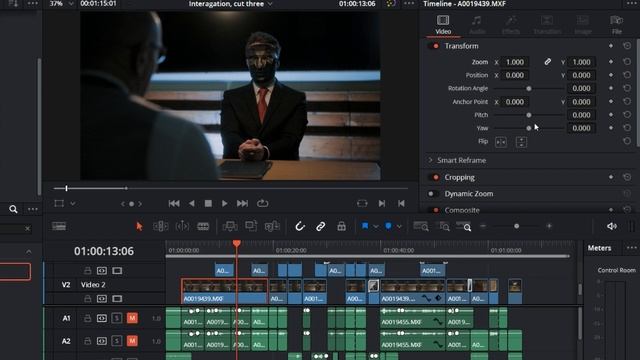Go to next clip edit point

pos(382,203)
